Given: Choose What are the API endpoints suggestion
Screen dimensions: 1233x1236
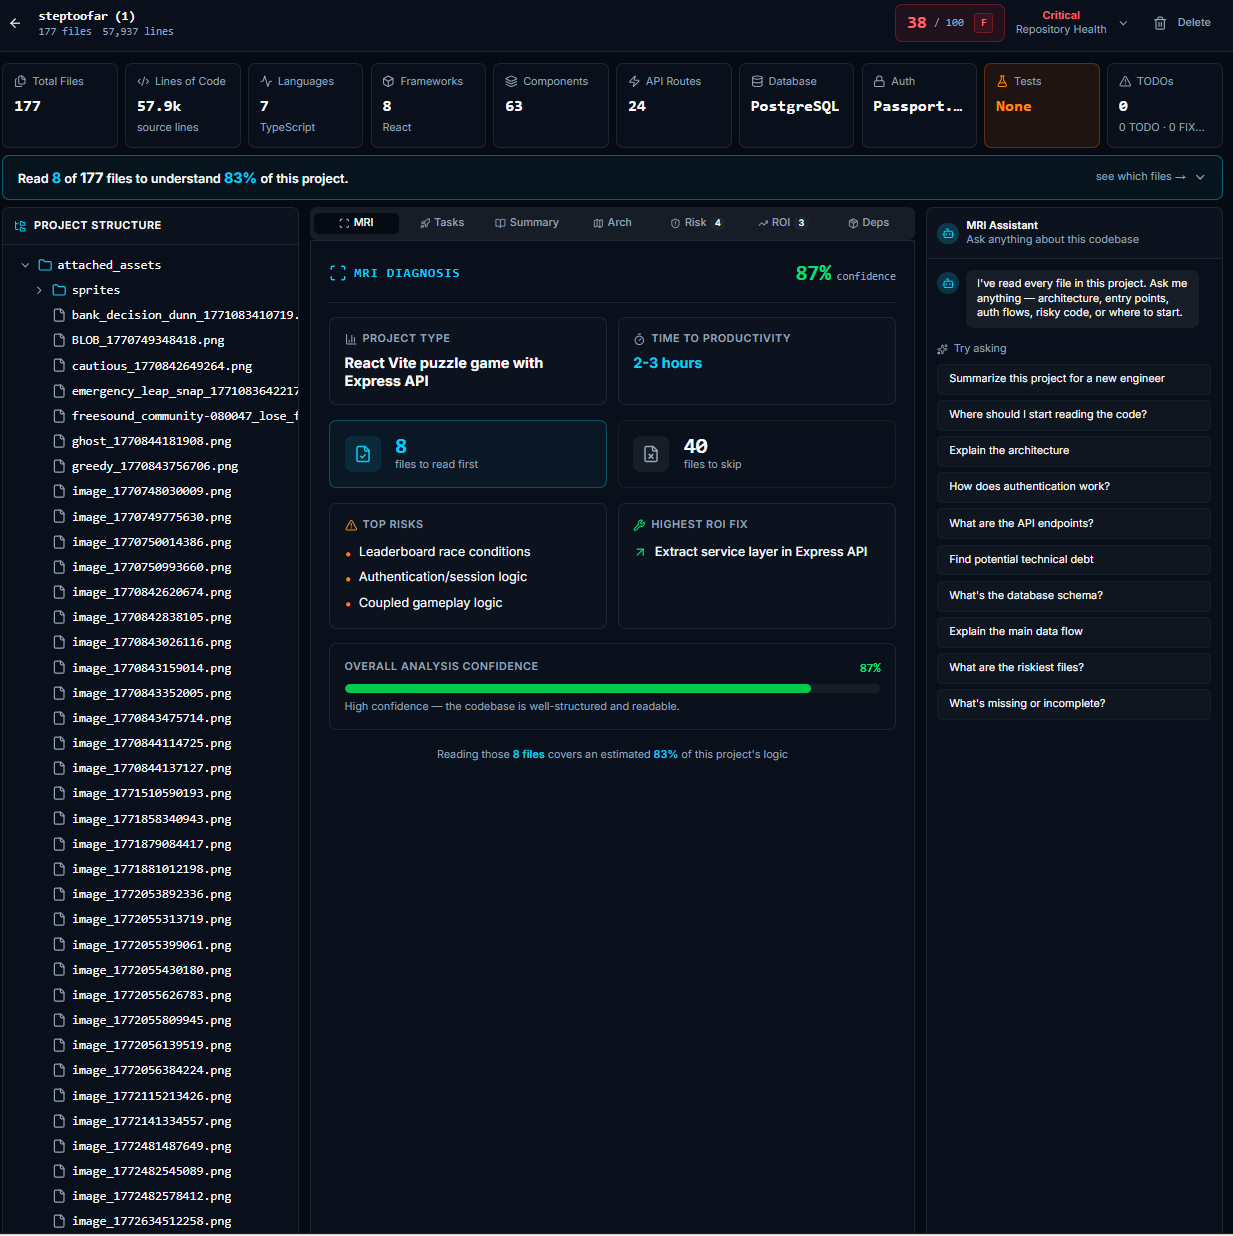Looking at the screenshot, I should point(1073,524).
